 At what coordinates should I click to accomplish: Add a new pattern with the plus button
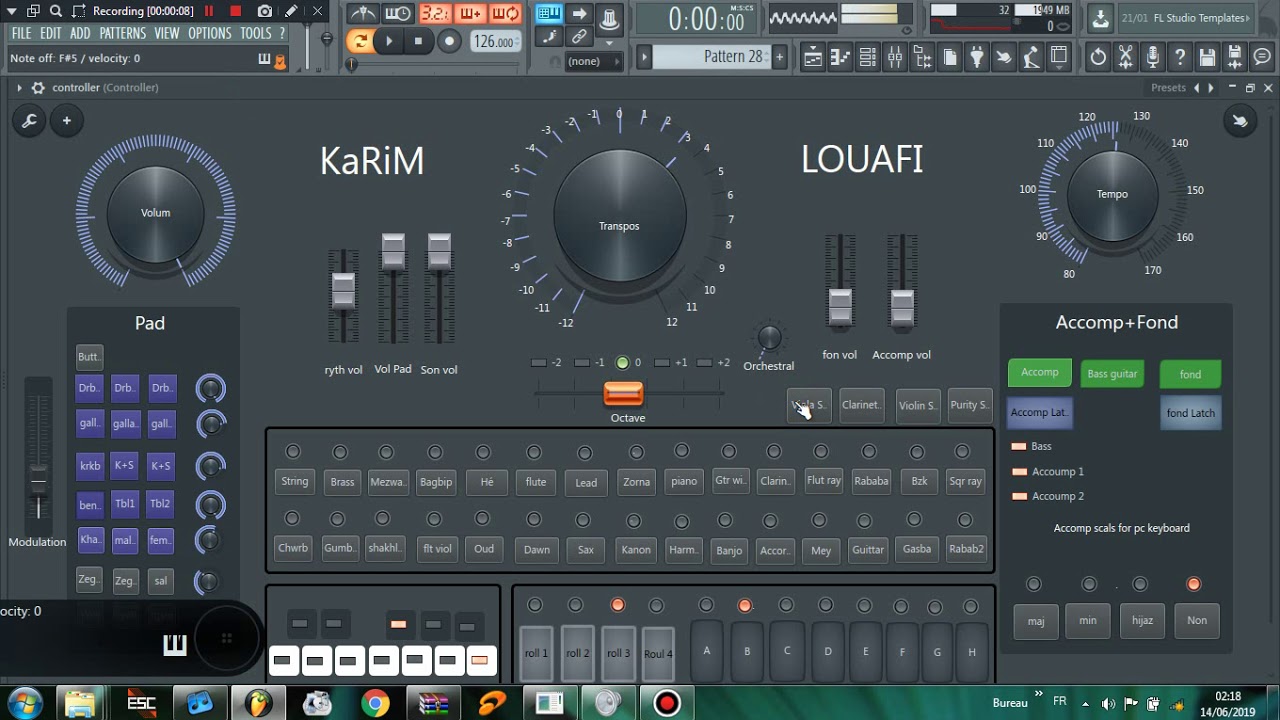780,57
